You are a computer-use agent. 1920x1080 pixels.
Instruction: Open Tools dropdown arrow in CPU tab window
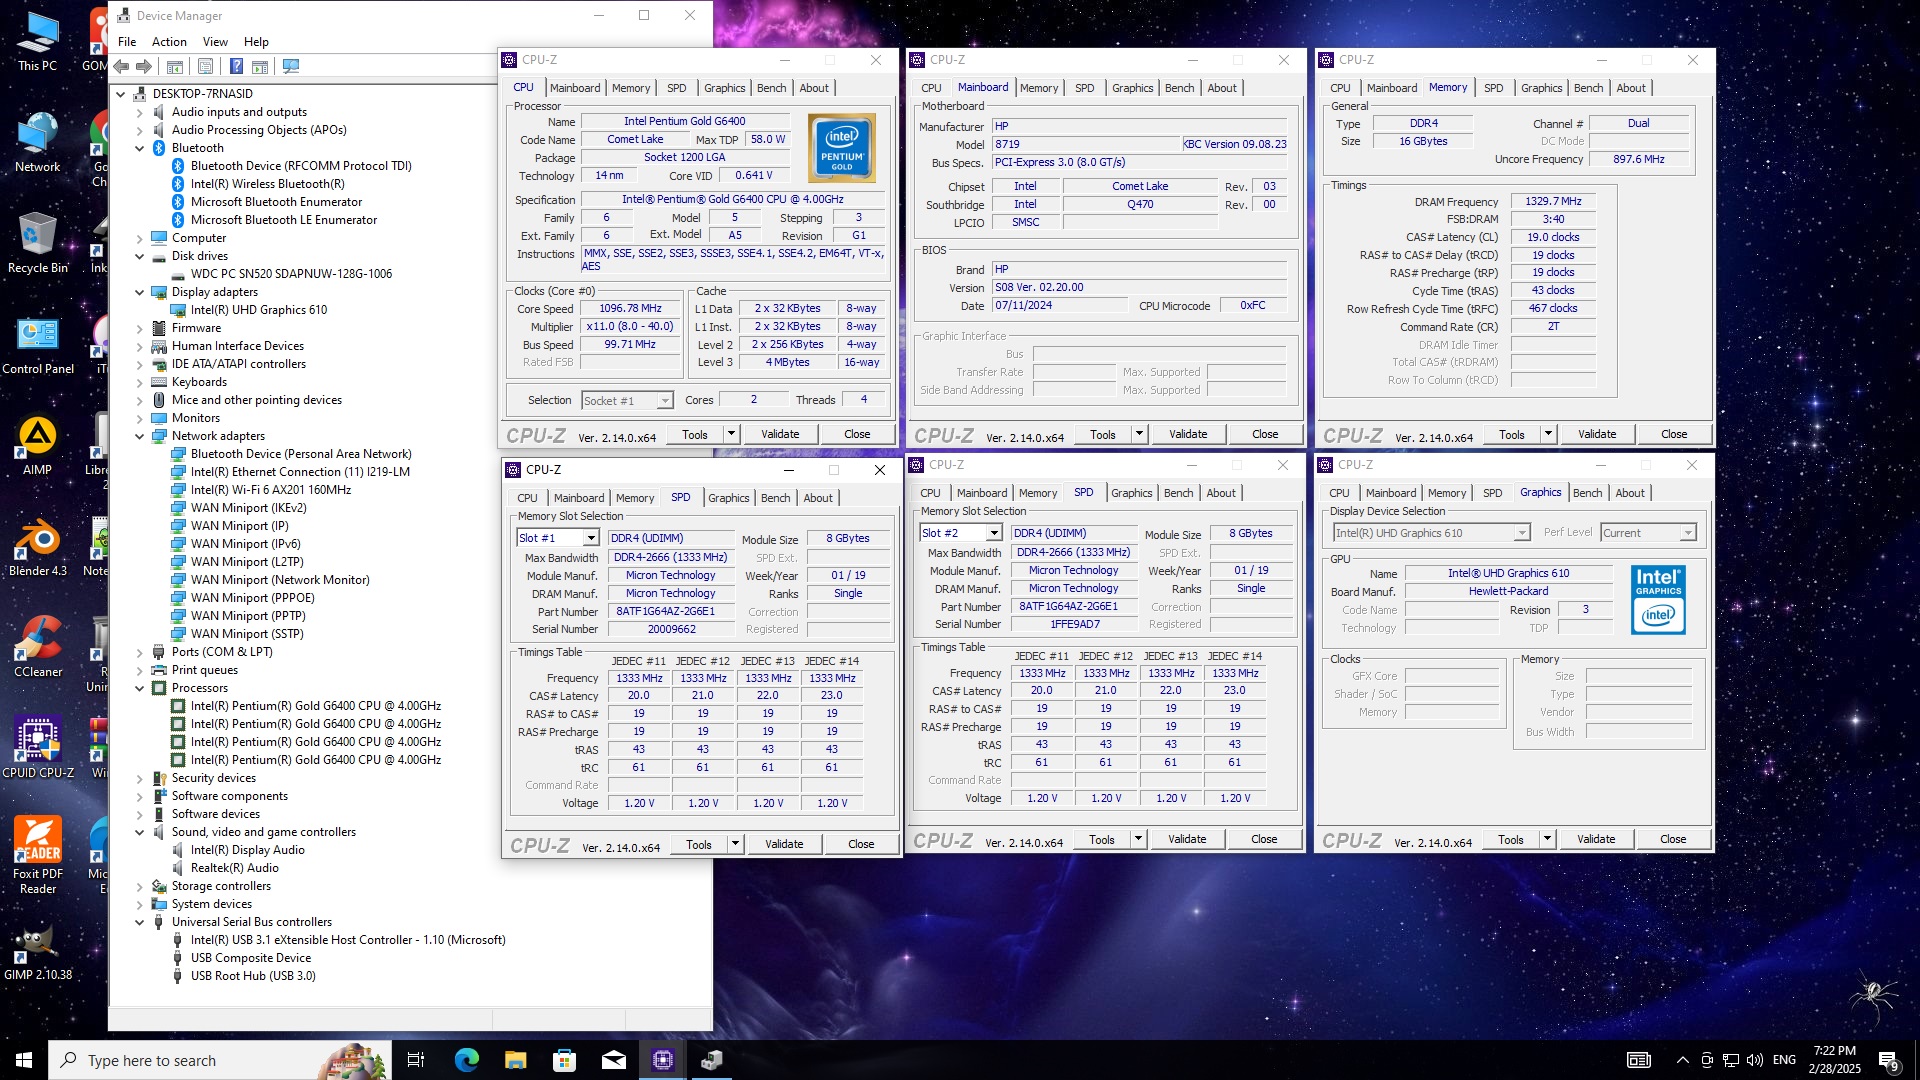pos(732,434)
